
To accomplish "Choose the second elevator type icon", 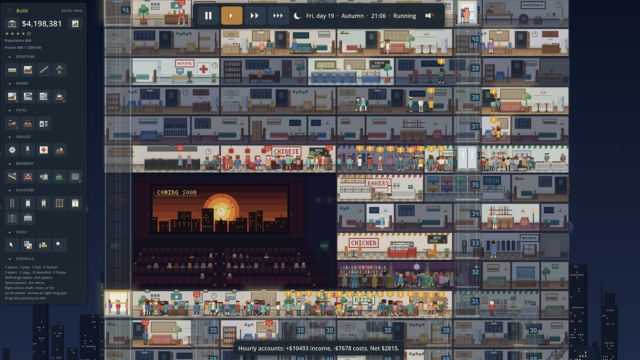I will [28, 203].
